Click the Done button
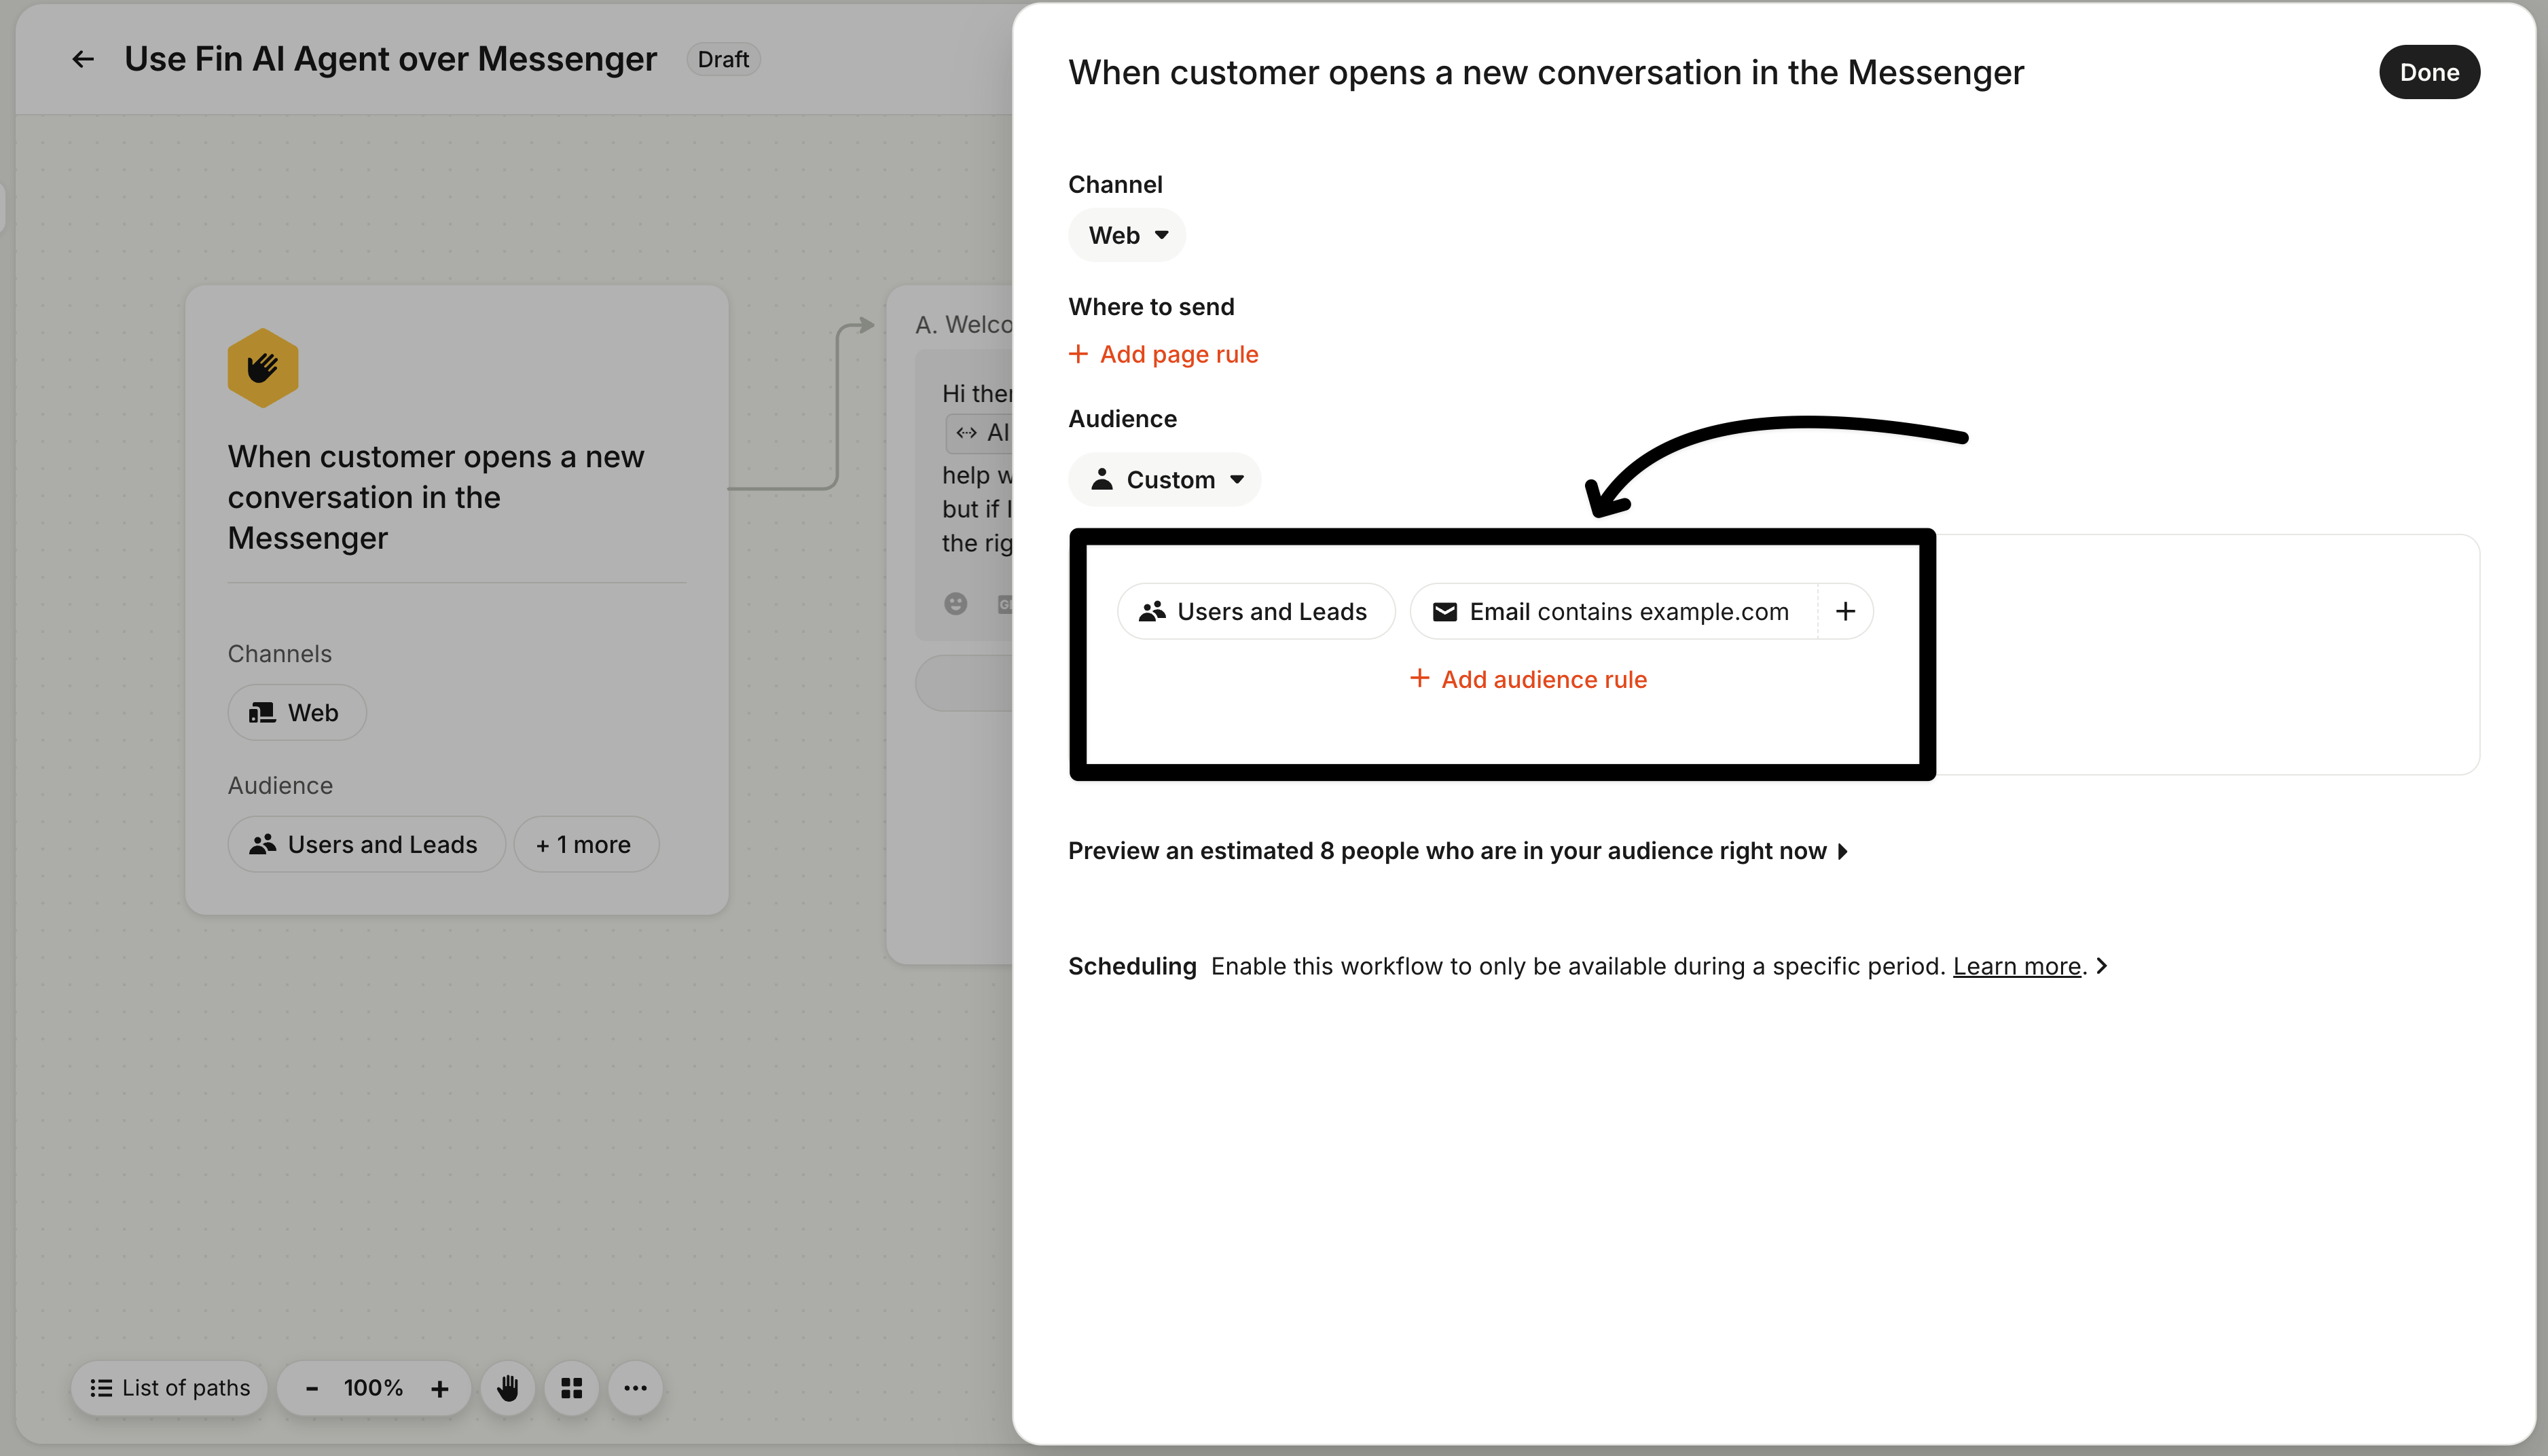The width and height of the screenshot is (2548, 1456). tap(2428, 72)
